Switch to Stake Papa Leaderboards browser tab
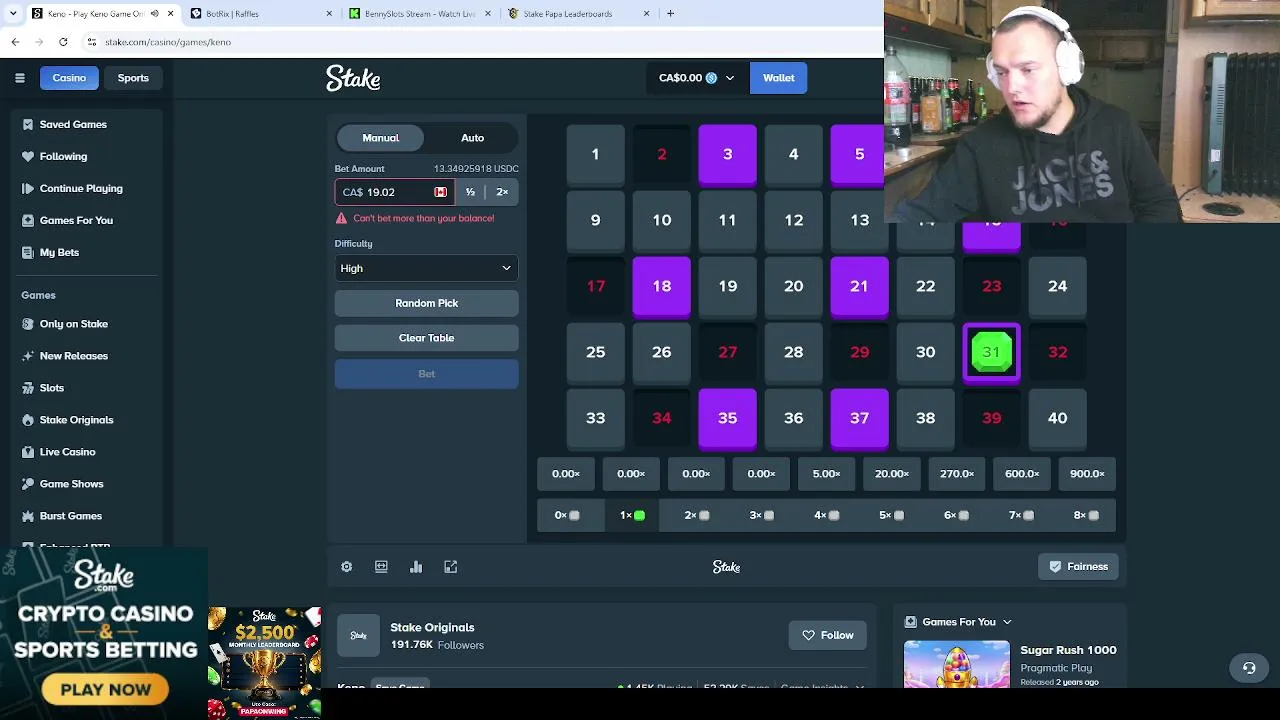The image size is (1280, 720). [578, 14]
